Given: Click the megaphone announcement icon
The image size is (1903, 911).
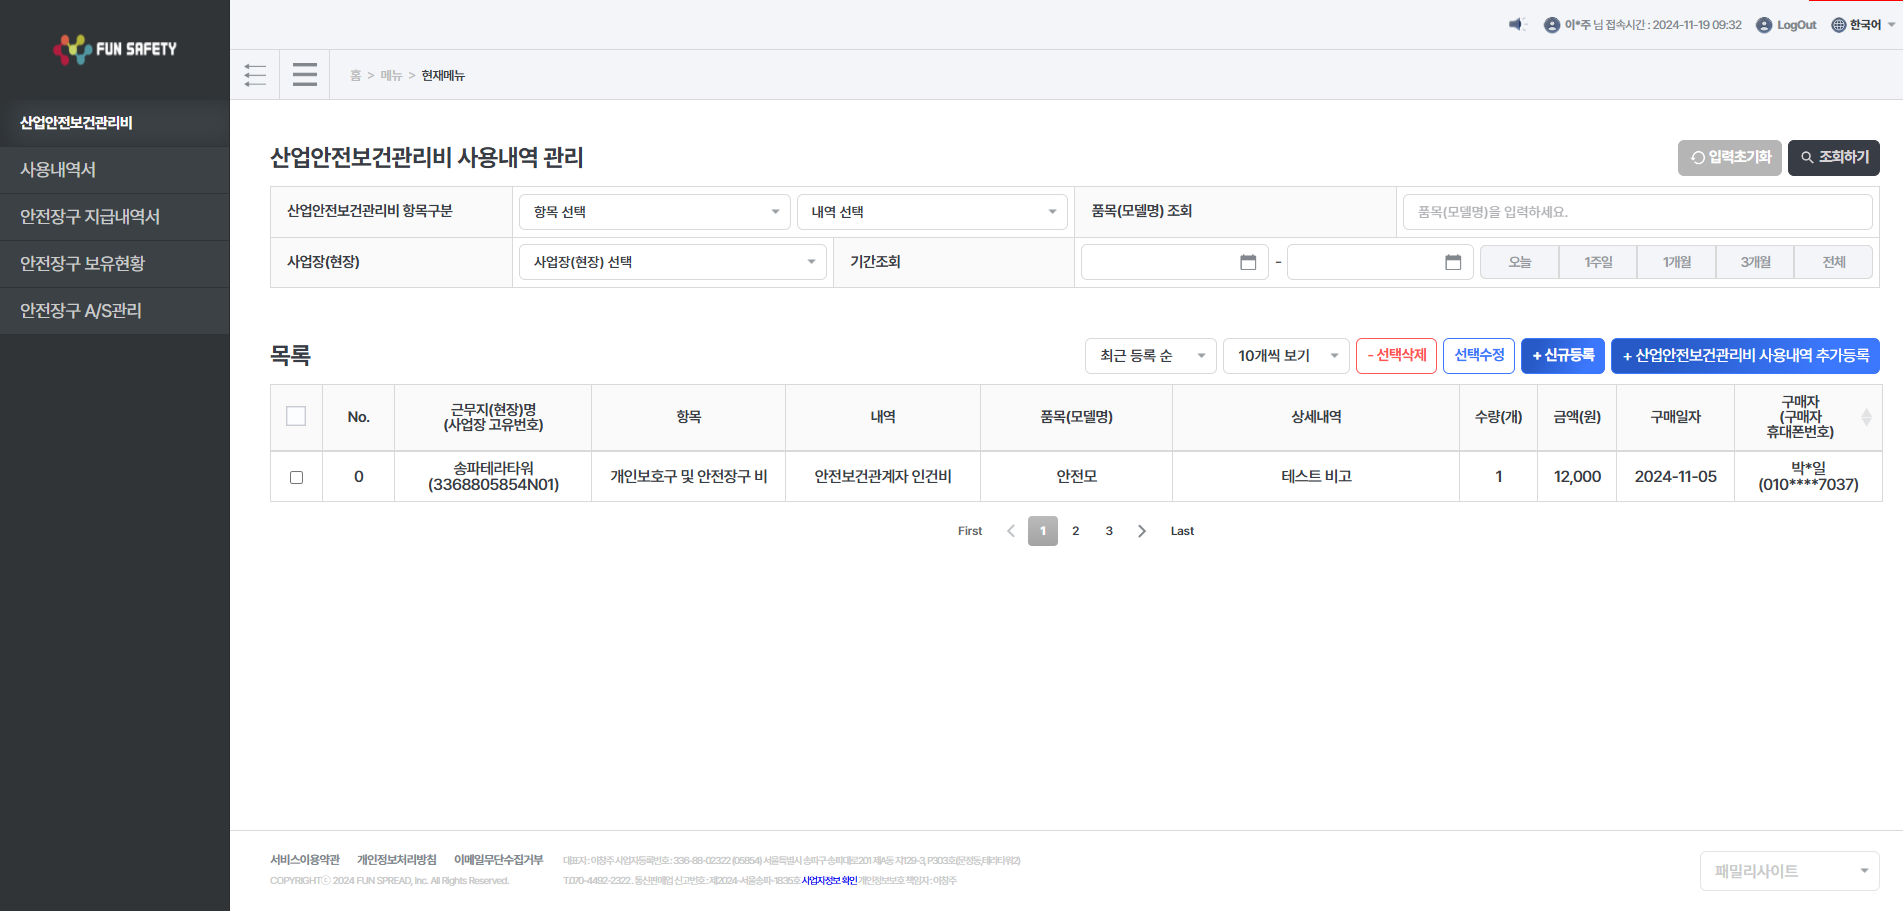Looking at the screenshot, I should tap(1517, 25).
